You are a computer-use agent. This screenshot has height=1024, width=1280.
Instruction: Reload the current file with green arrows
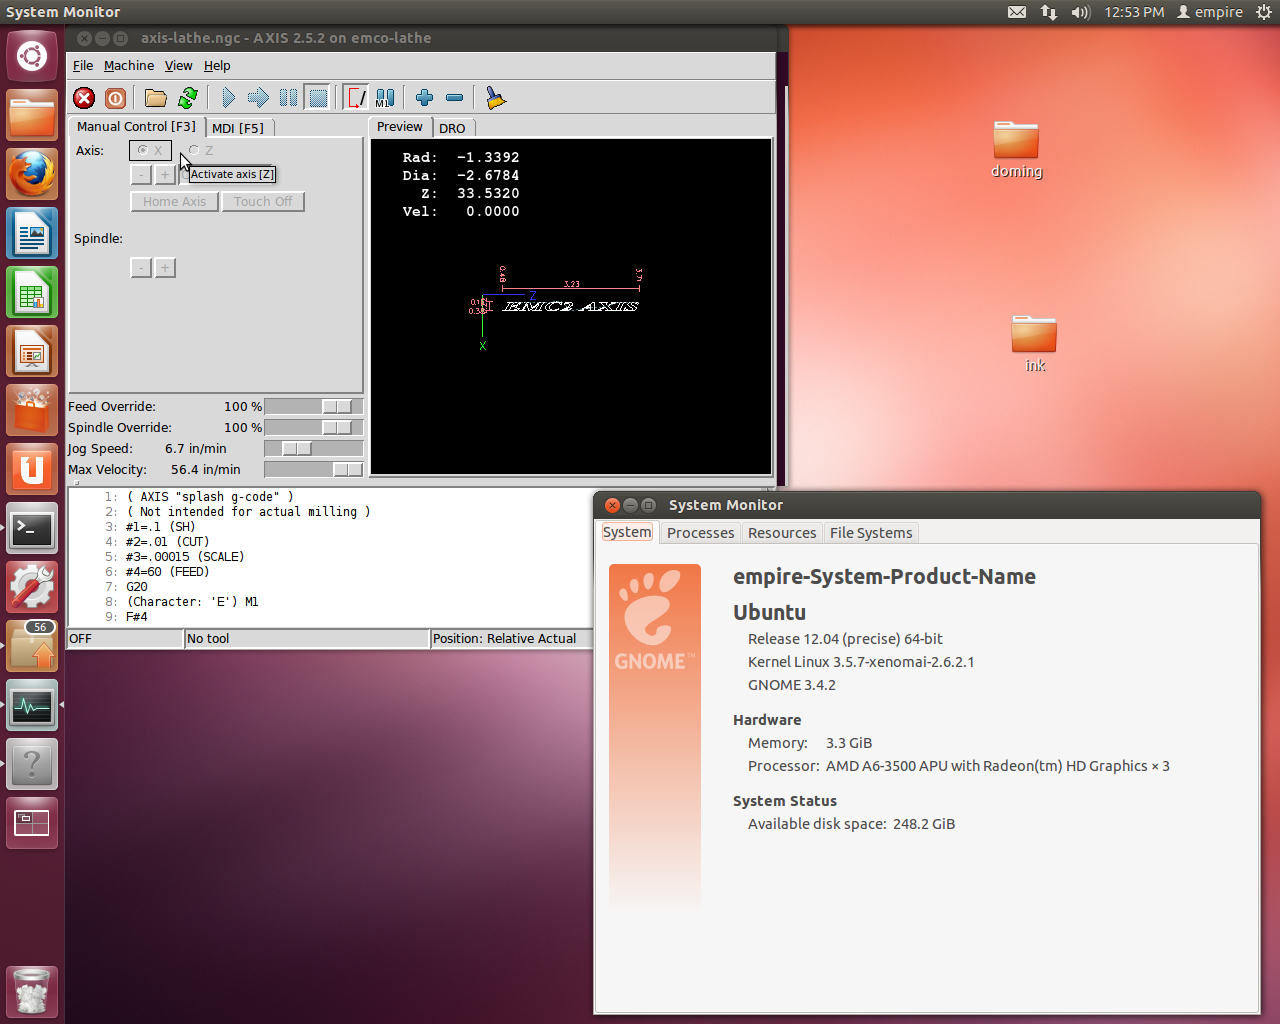pyautogui.click(x=187, y=97)
